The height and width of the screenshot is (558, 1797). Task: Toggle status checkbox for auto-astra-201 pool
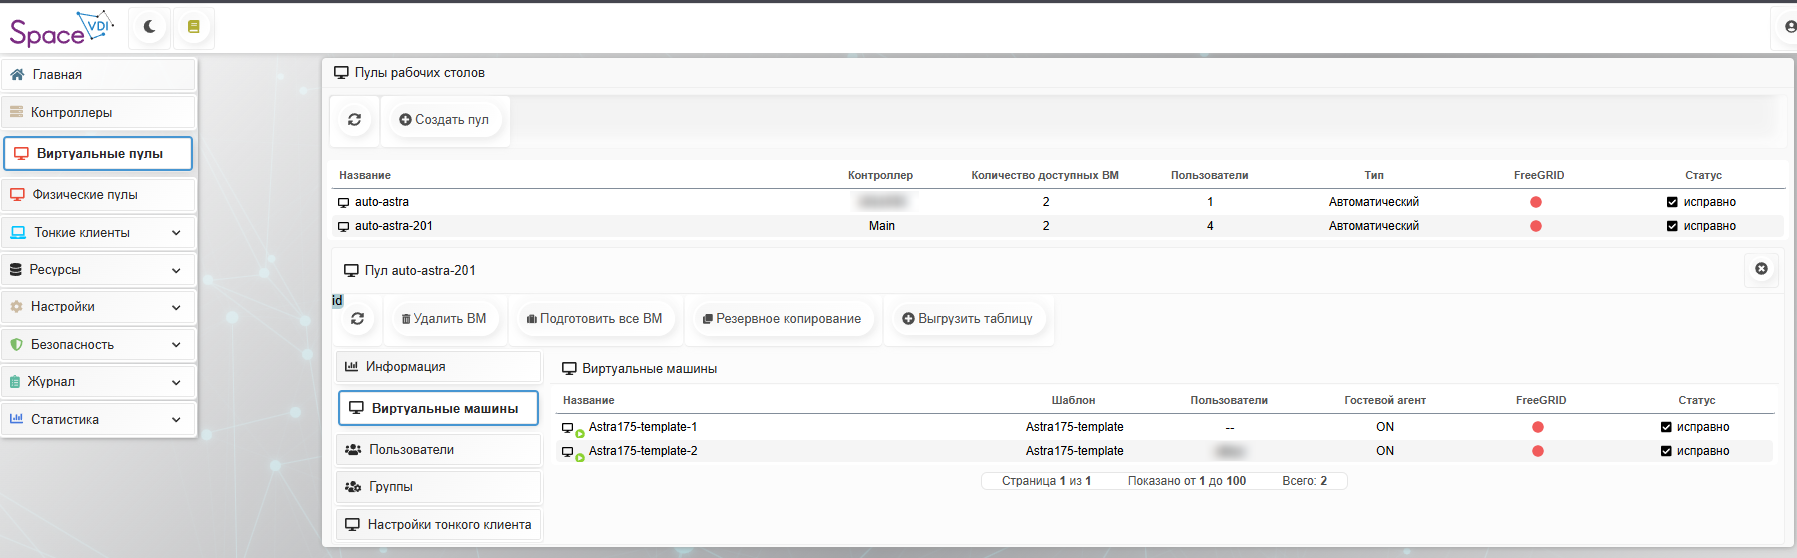click(1672, 226)
